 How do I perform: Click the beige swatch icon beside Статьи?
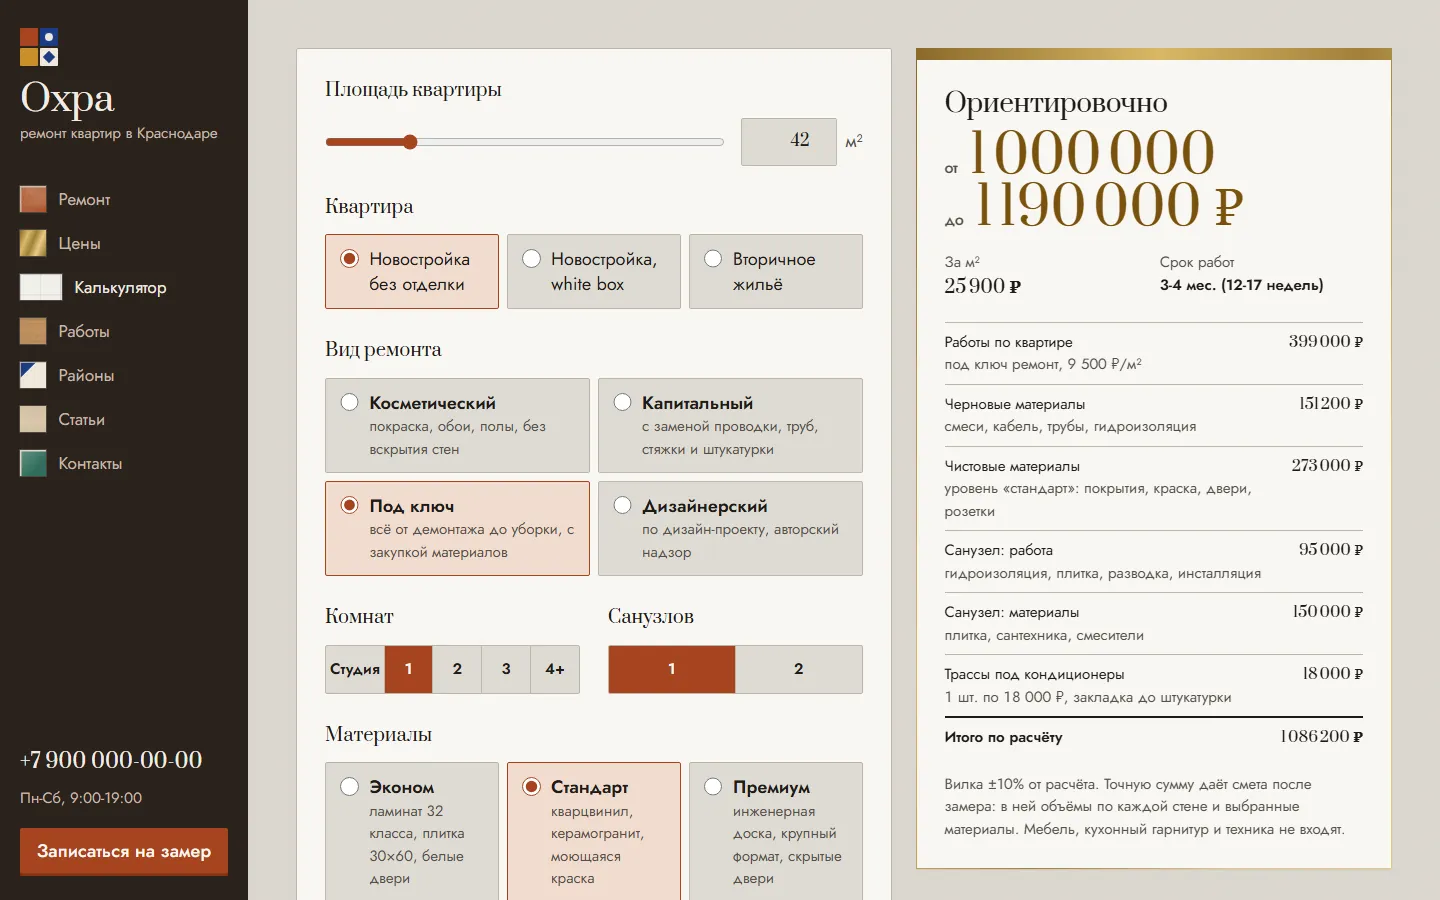point(33,419)
